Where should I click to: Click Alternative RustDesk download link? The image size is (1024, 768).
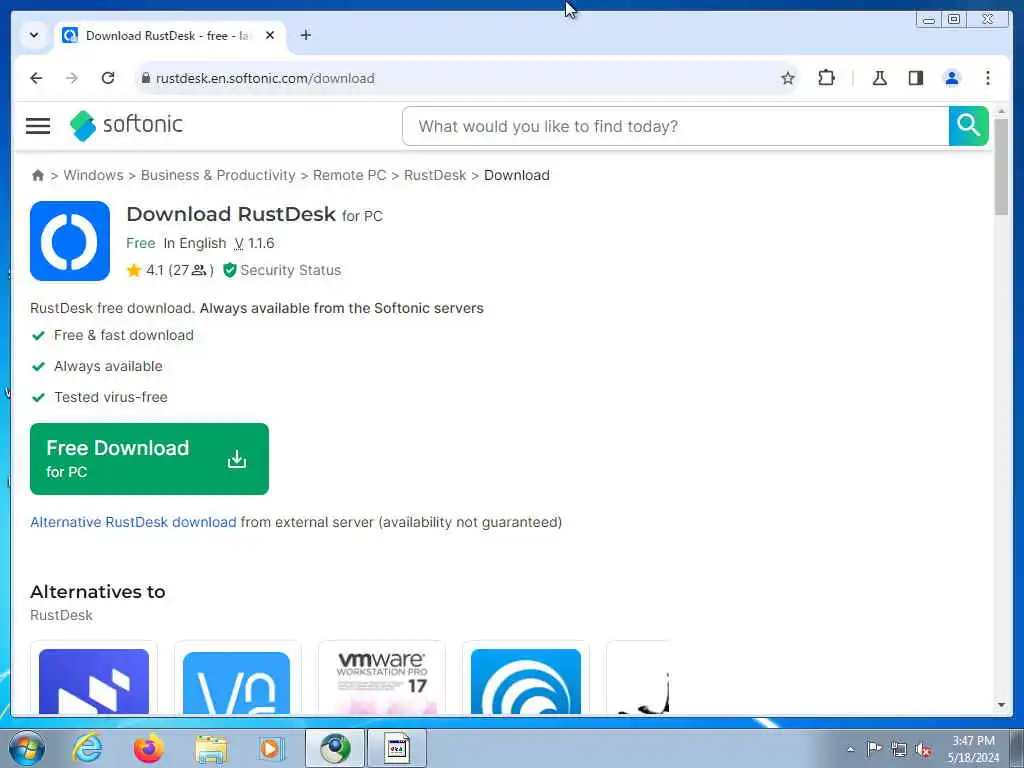[133, 522]
